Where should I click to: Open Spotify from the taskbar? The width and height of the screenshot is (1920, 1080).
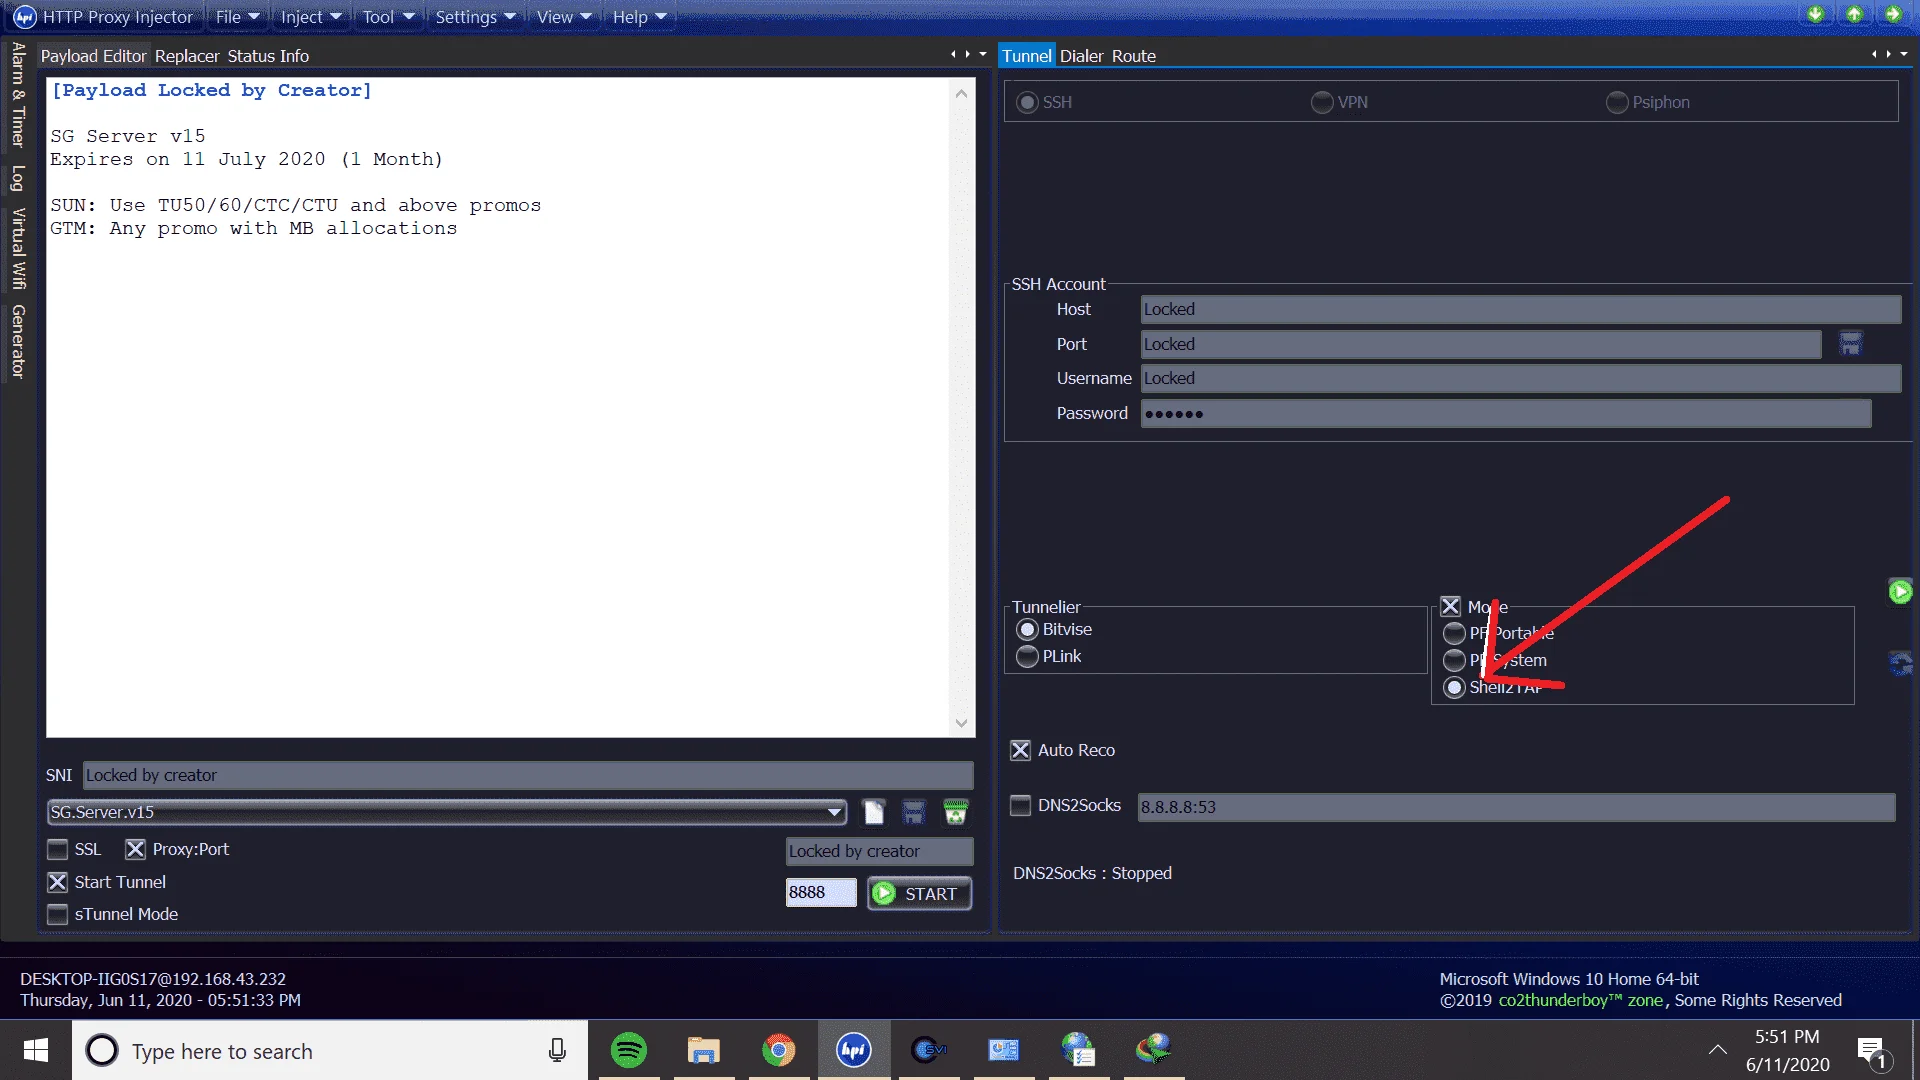(629, 1050)
